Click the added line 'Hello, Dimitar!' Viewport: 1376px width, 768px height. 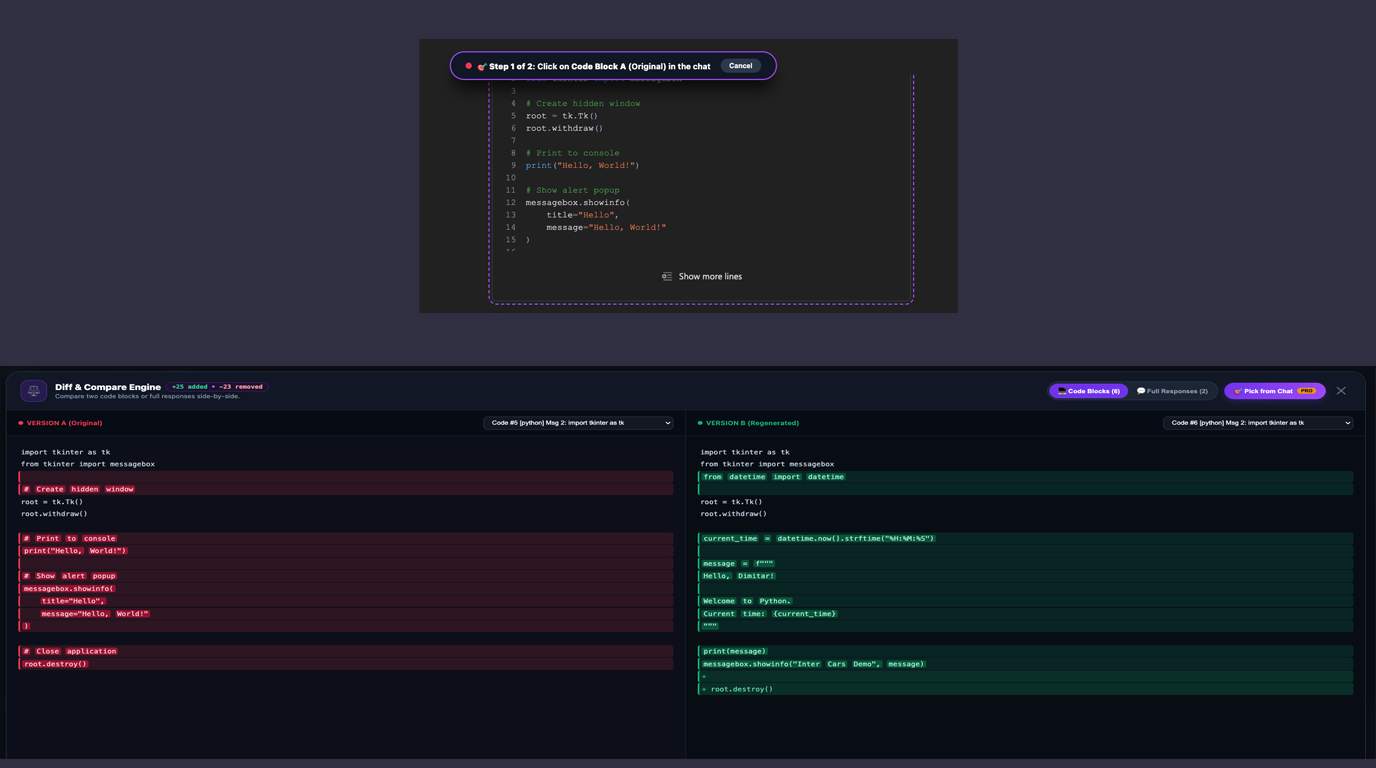pyautogui.click(x=1025, y=576)
